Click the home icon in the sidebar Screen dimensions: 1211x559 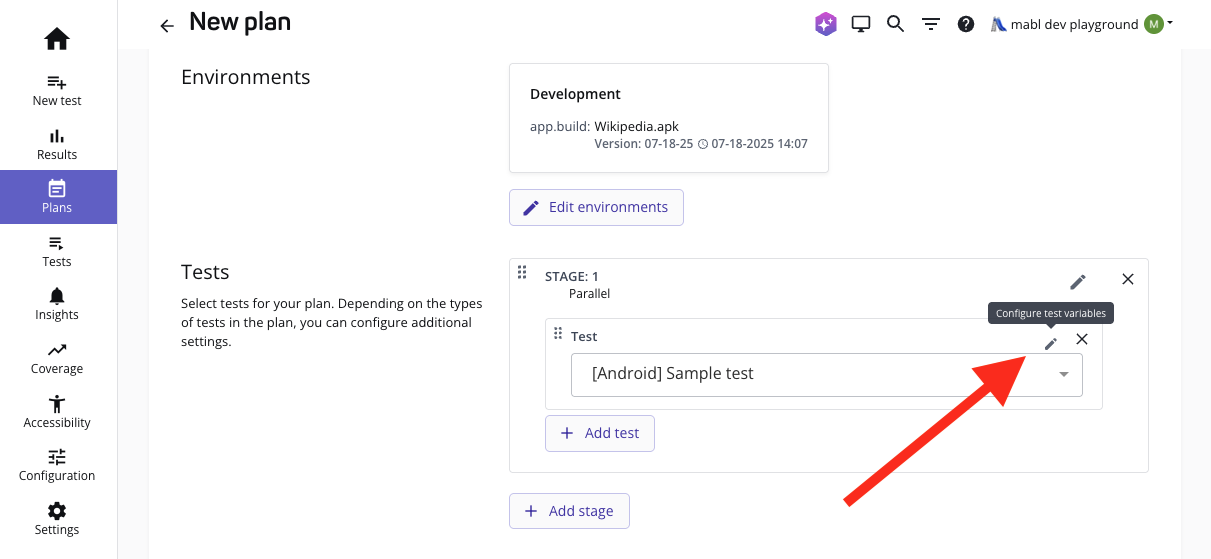(x=57, y=39)
